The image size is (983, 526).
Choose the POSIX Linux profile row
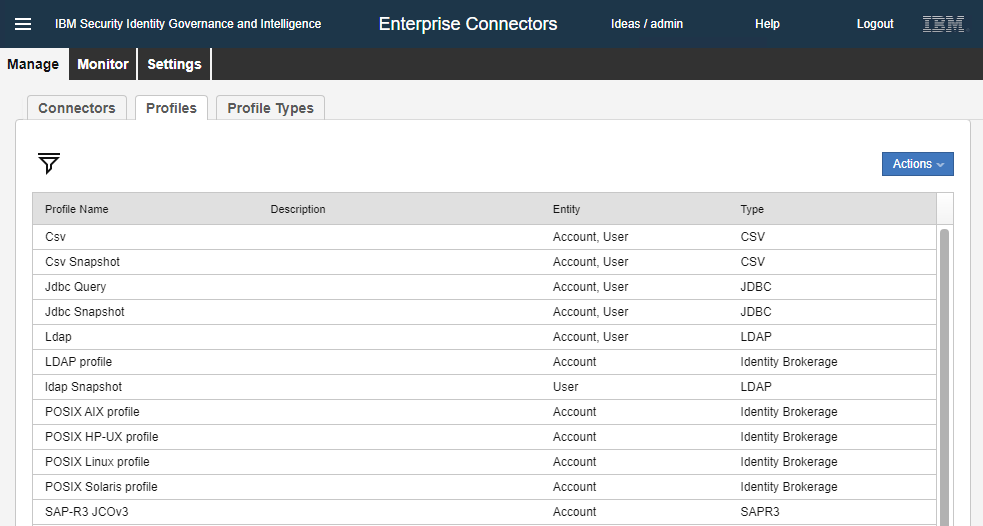[x=97, y=462]
